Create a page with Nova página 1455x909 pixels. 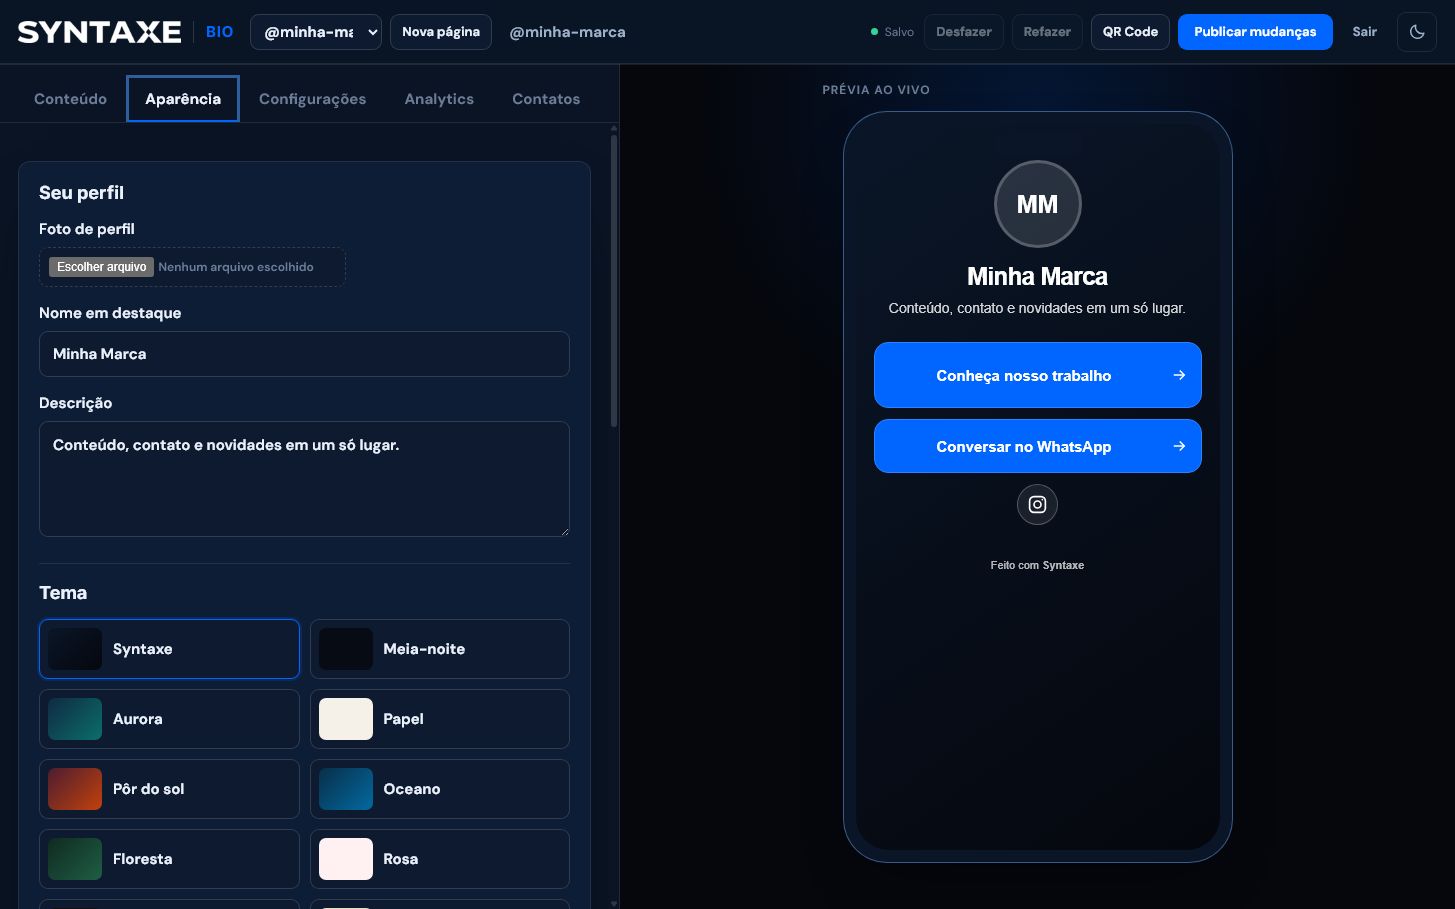(x=441, y=32)
